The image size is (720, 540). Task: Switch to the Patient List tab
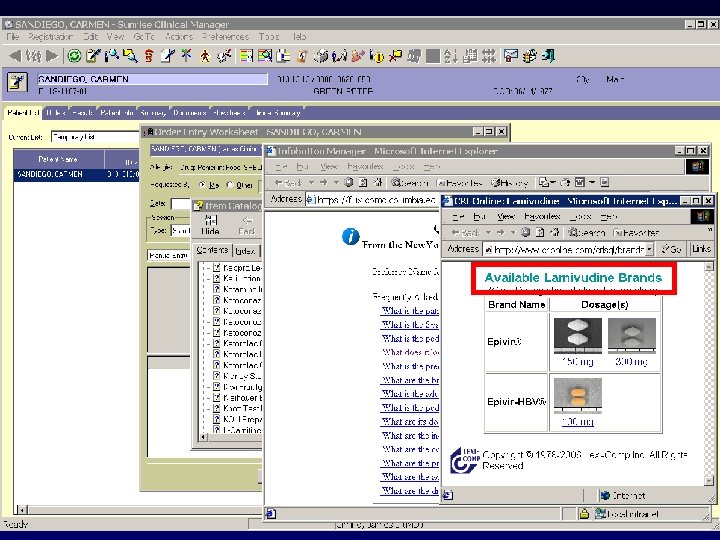[23, 112]
